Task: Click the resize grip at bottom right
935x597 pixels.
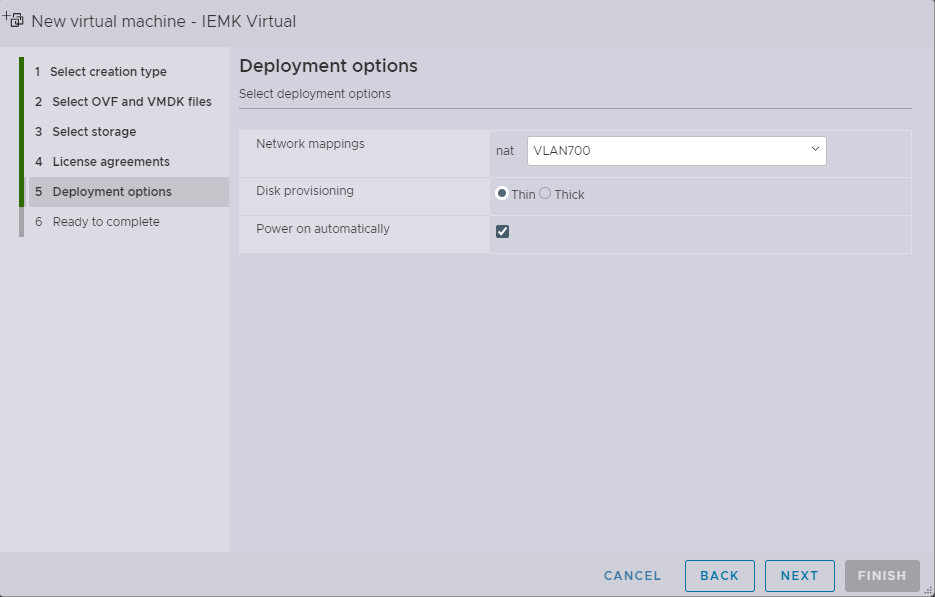Action: click(x=929, y=592)
